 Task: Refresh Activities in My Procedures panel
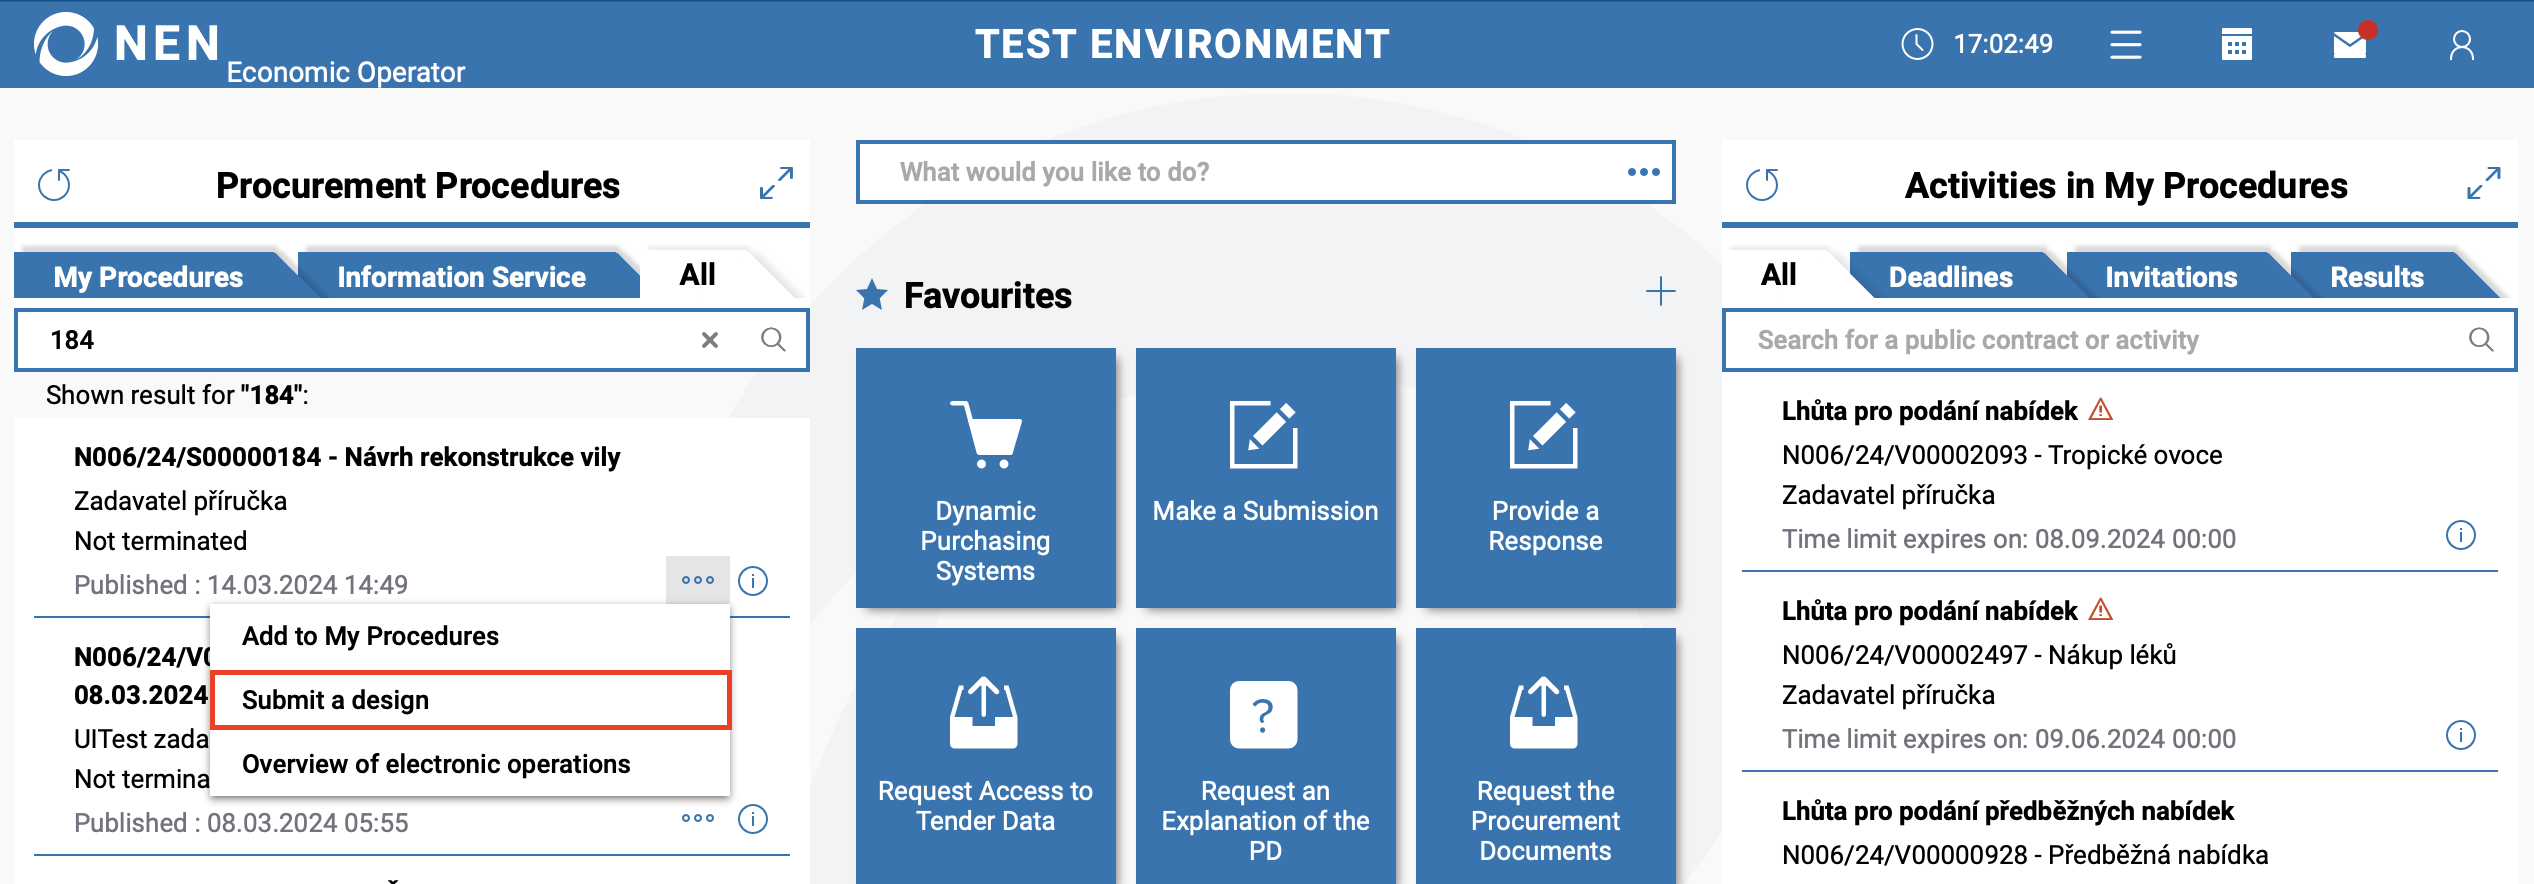coord(1762,185)
